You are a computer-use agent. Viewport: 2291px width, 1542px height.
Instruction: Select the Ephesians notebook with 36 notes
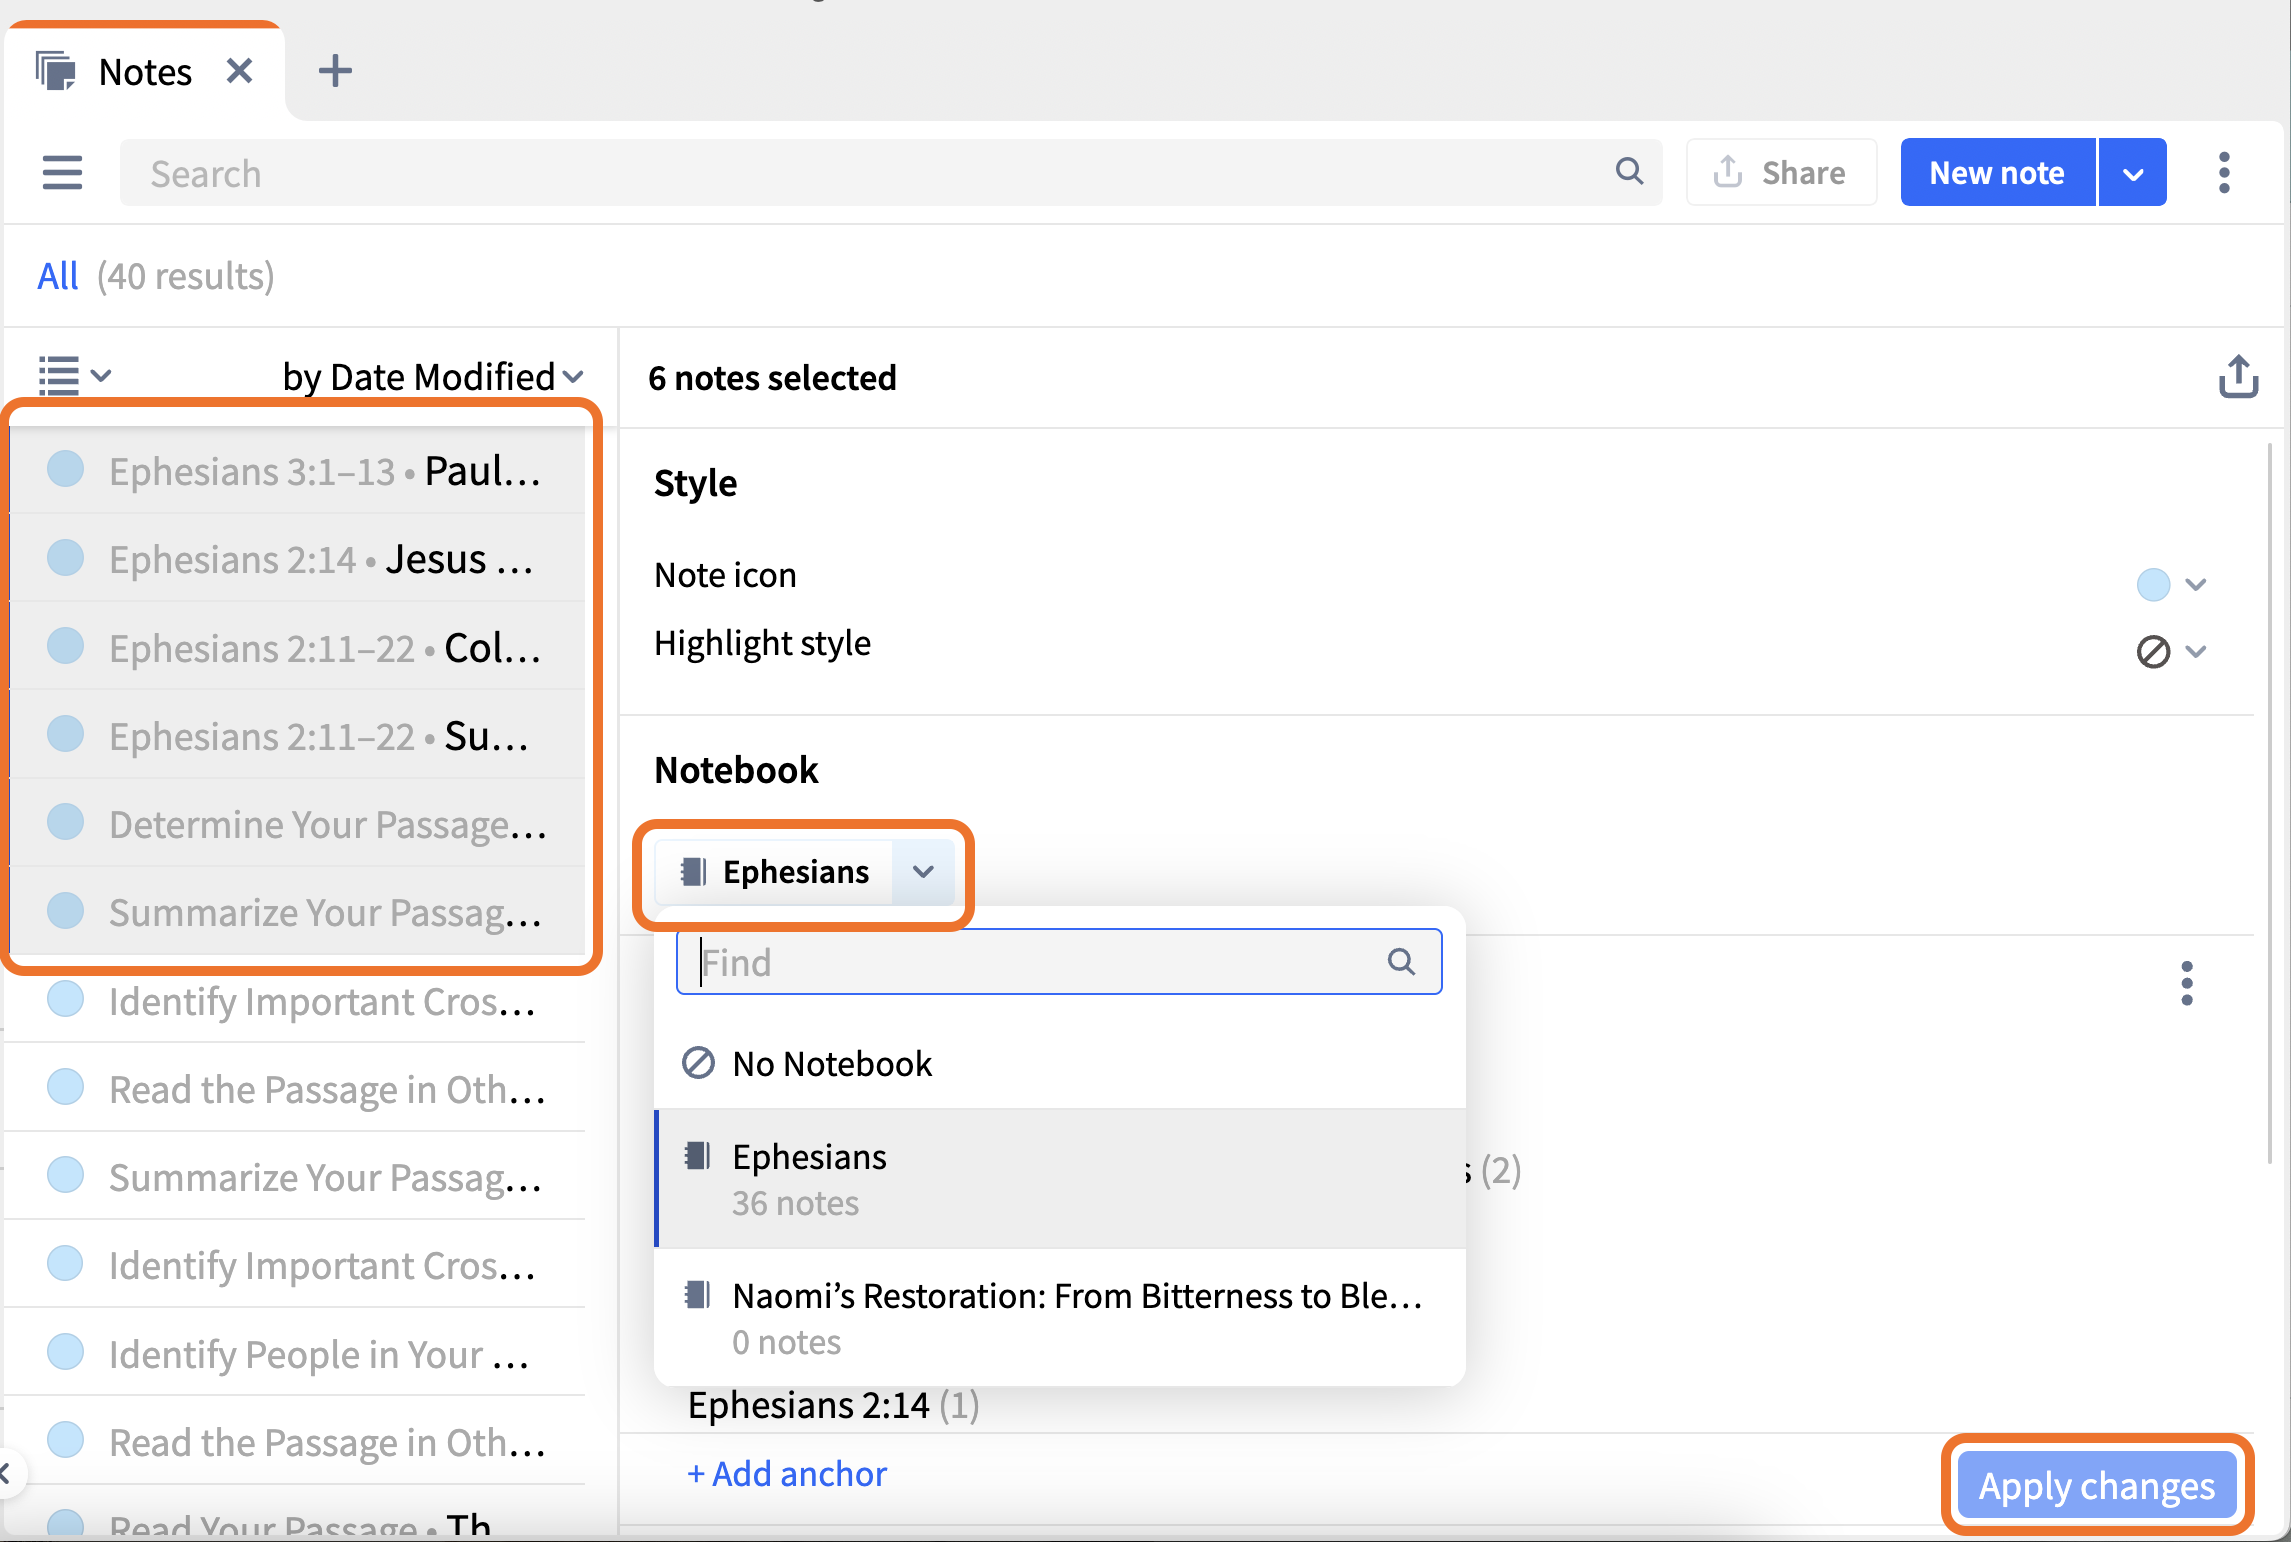point(1059,1179)
